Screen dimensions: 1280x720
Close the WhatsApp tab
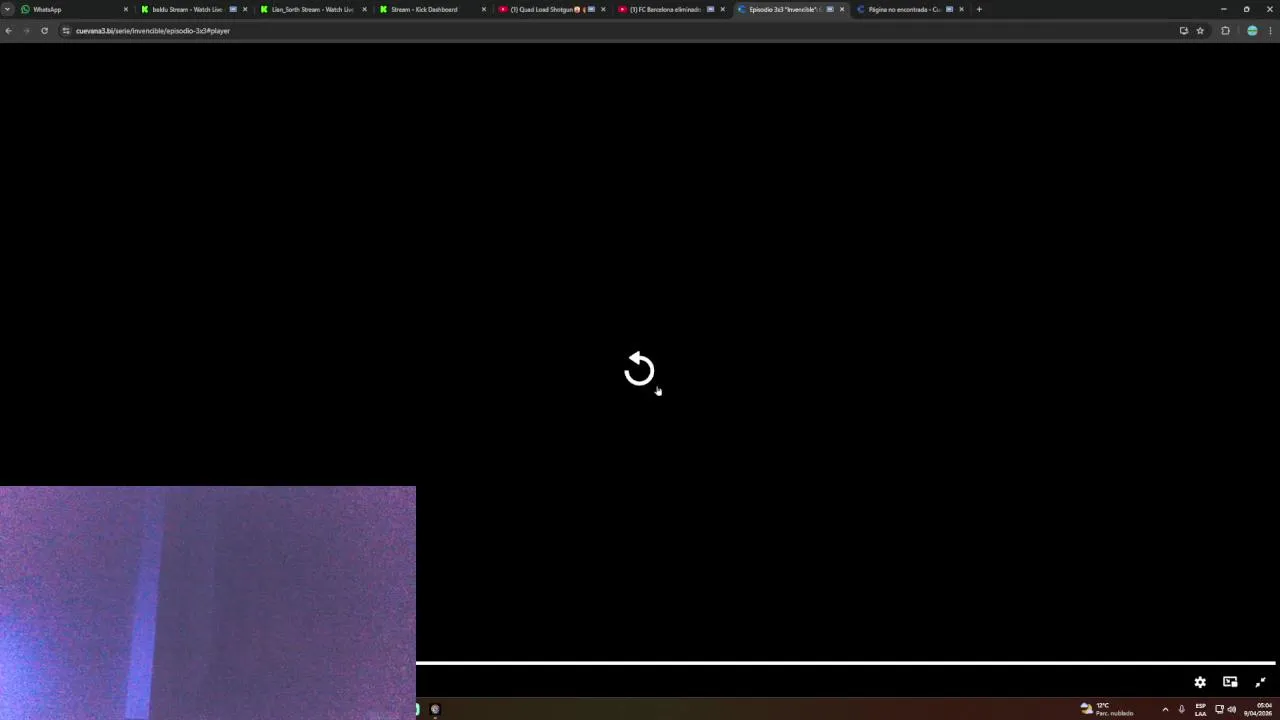pos(126,9)
